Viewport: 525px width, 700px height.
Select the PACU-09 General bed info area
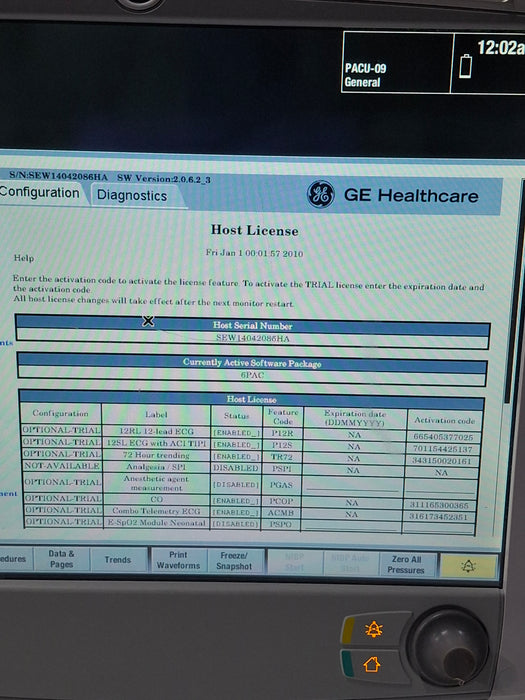coord(397,62)
